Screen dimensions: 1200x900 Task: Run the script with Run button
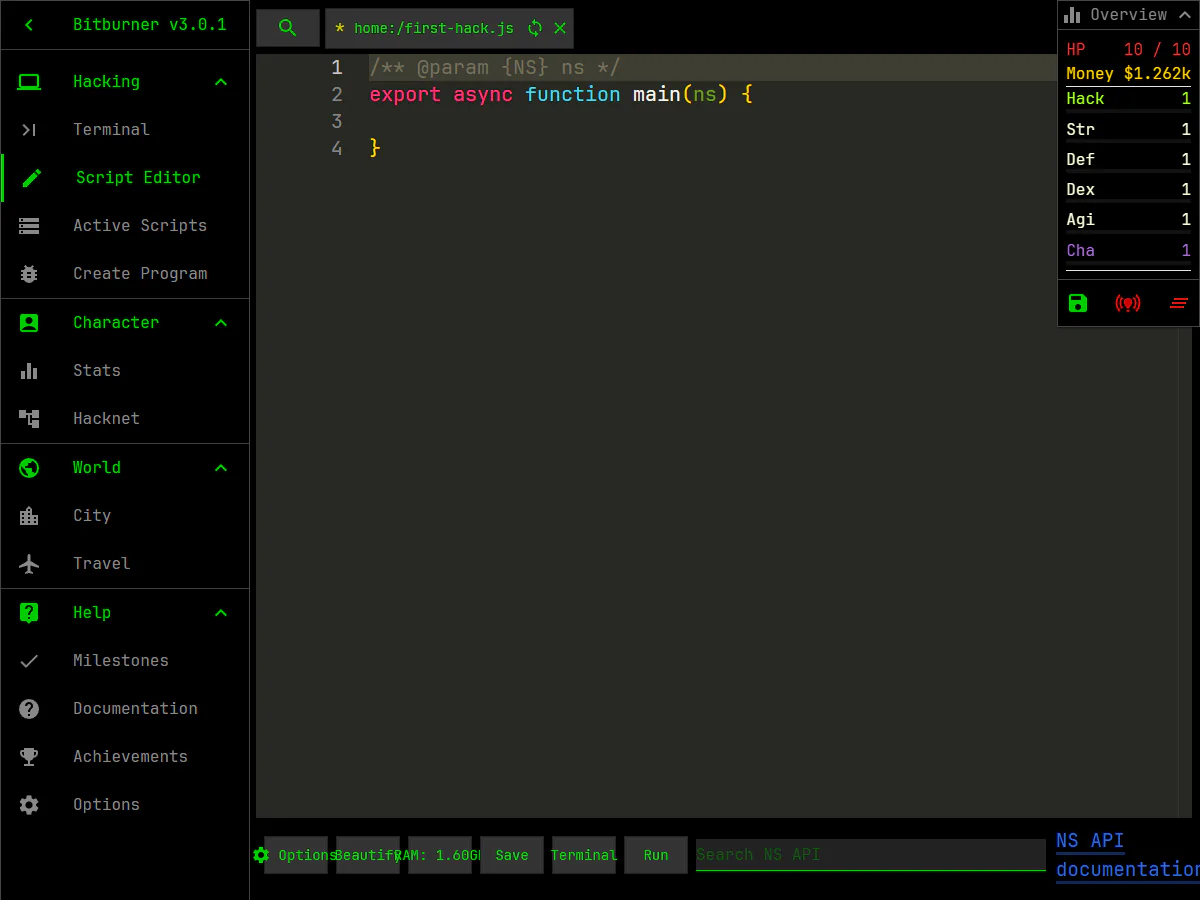[x=656, y=855]
